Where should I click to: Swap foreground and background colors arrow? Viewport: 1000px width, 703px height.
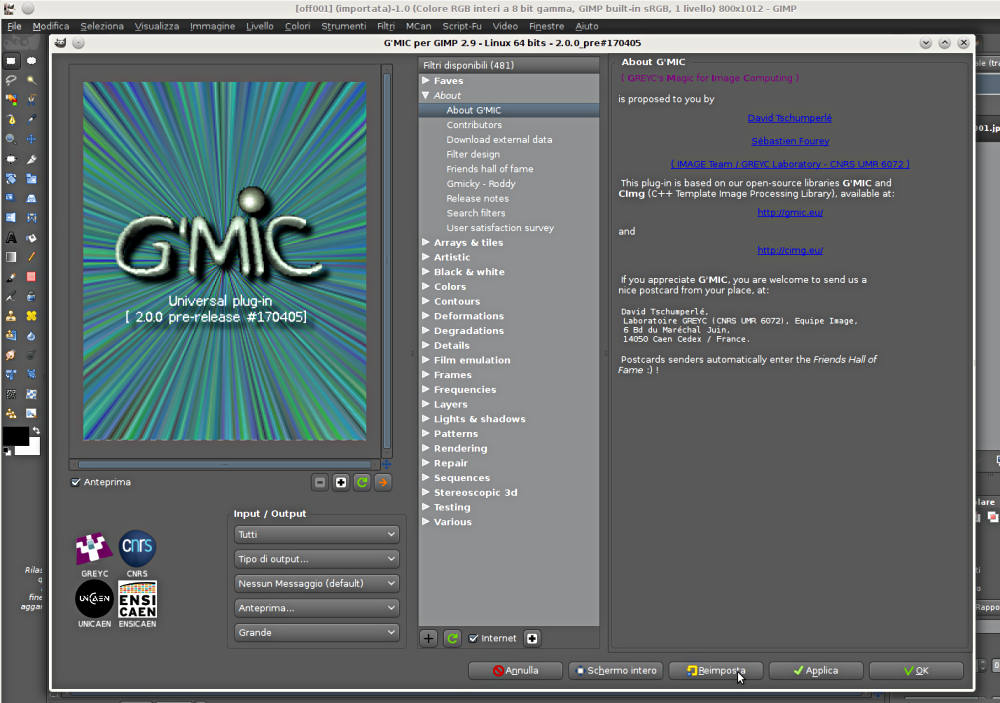point(36,431)
